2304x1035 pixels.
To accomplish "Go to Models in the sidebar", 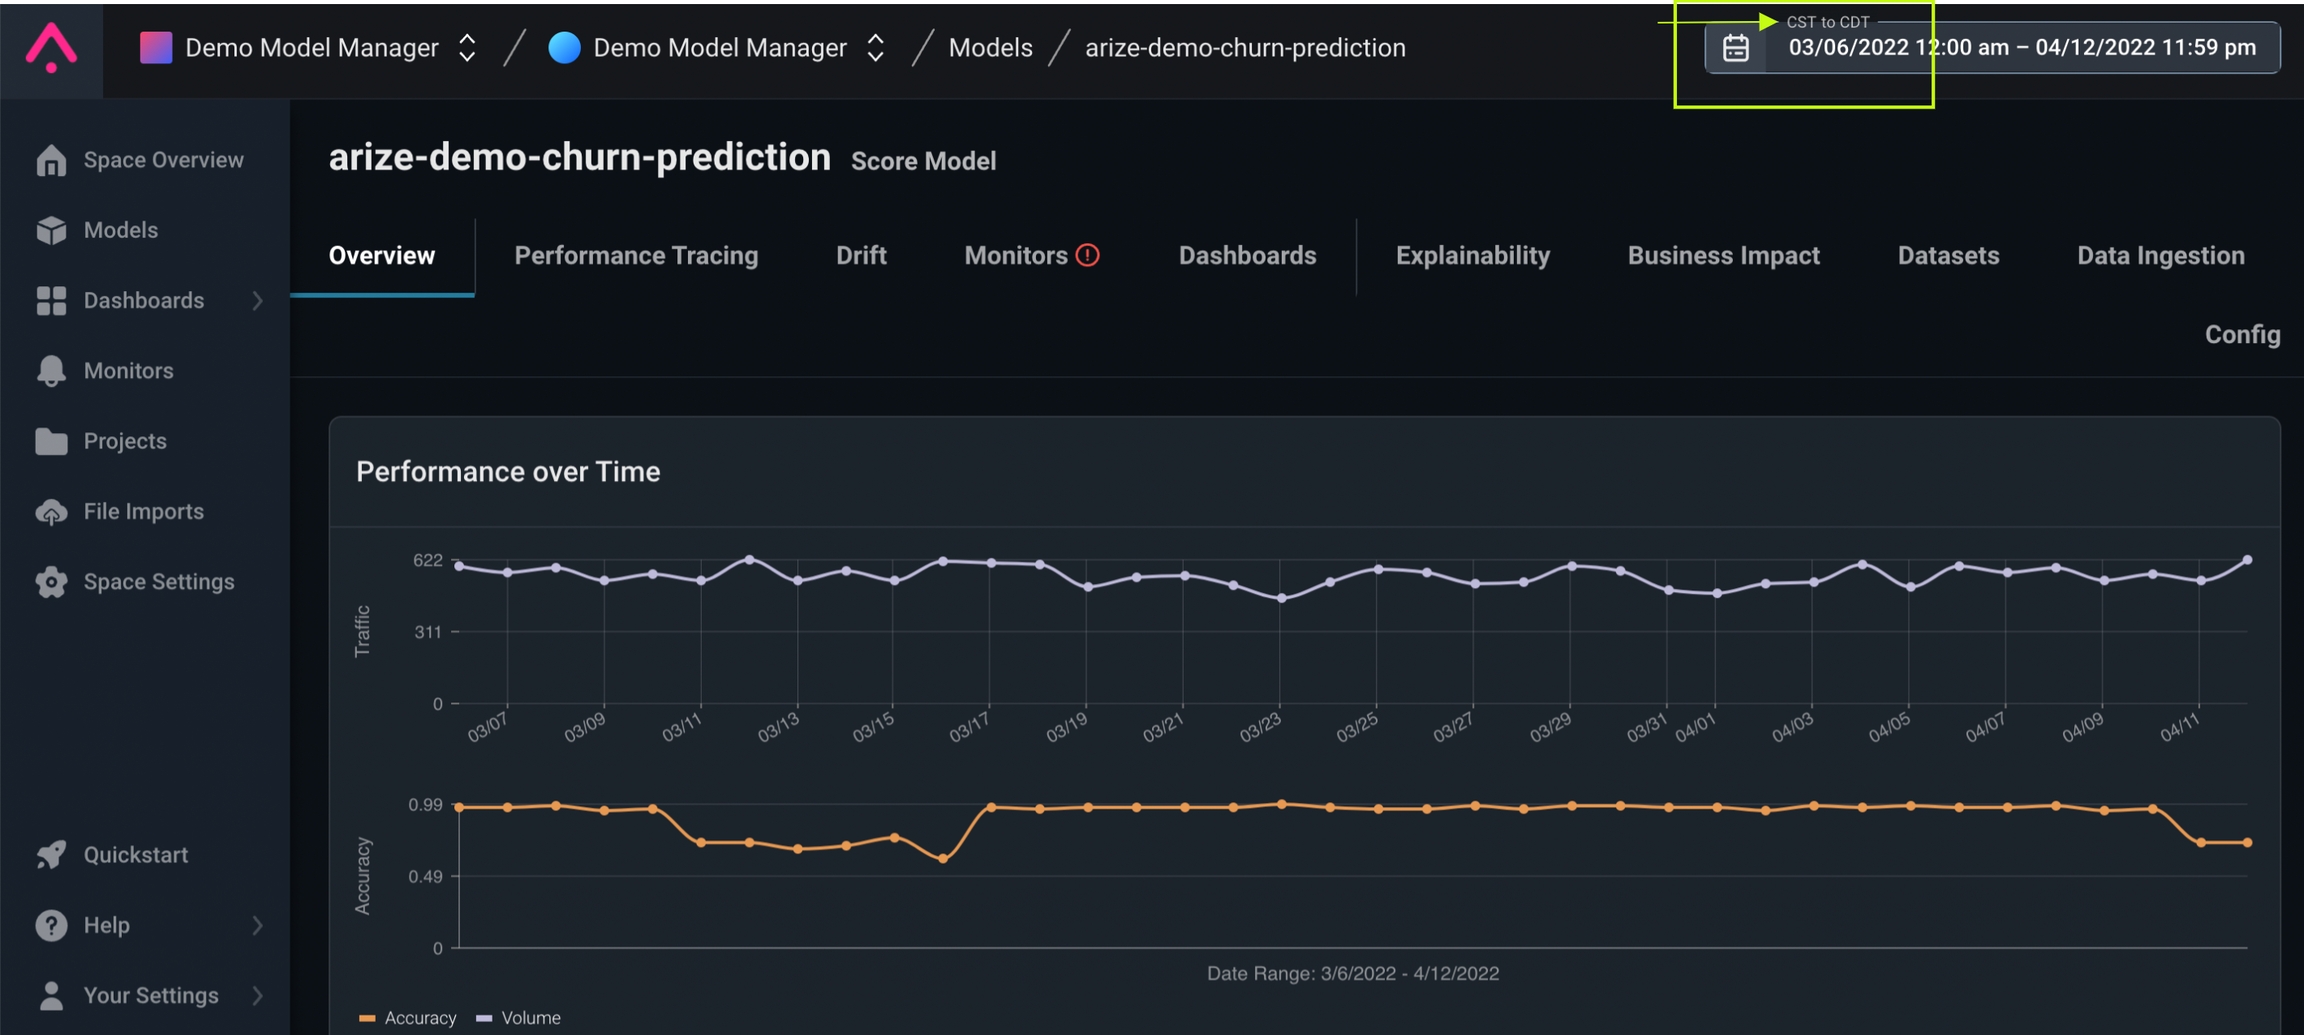I will (121, 230).
